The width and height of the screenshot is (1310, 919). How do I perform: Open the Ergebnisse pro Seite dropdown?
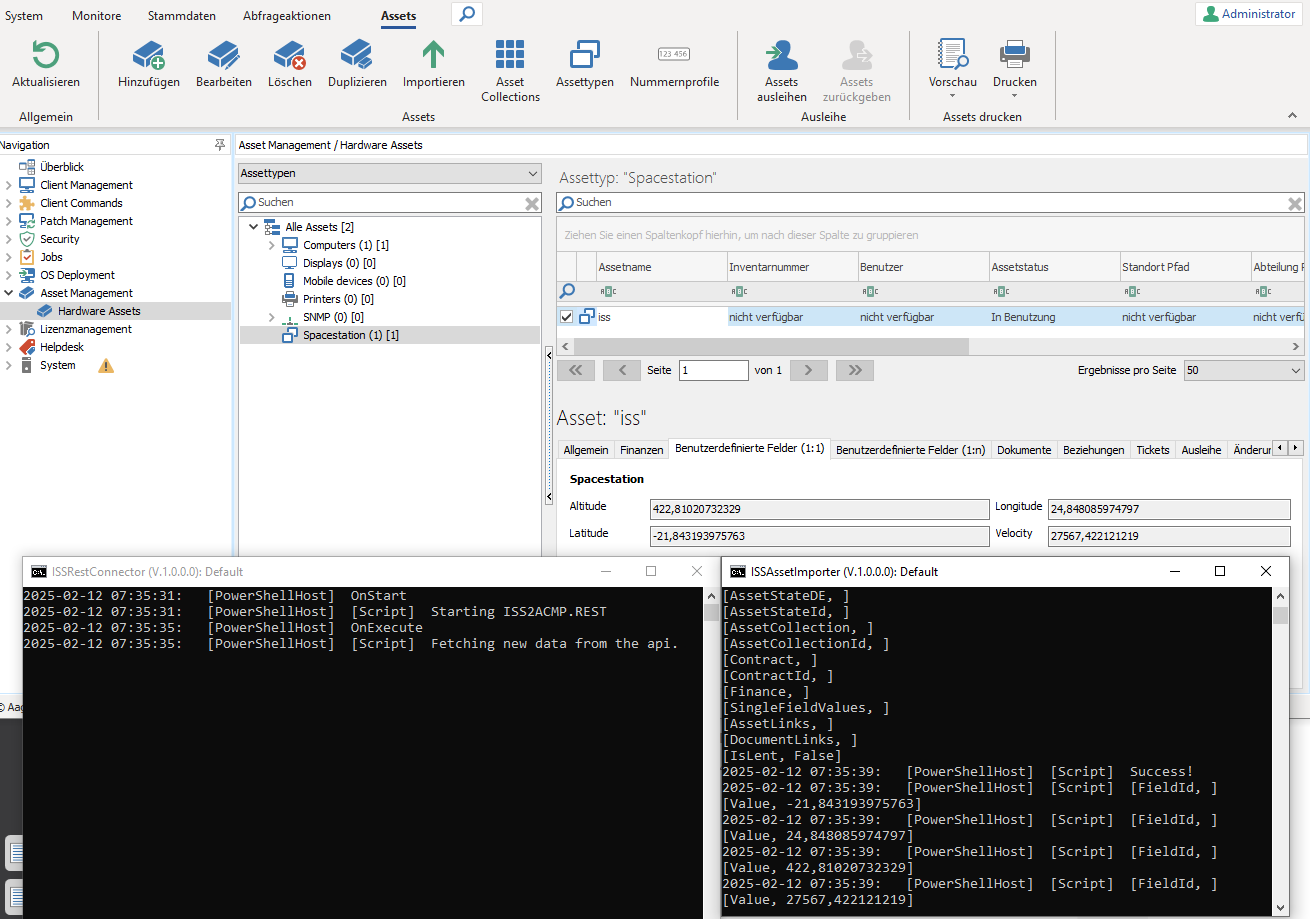(x=1243, y=370)
